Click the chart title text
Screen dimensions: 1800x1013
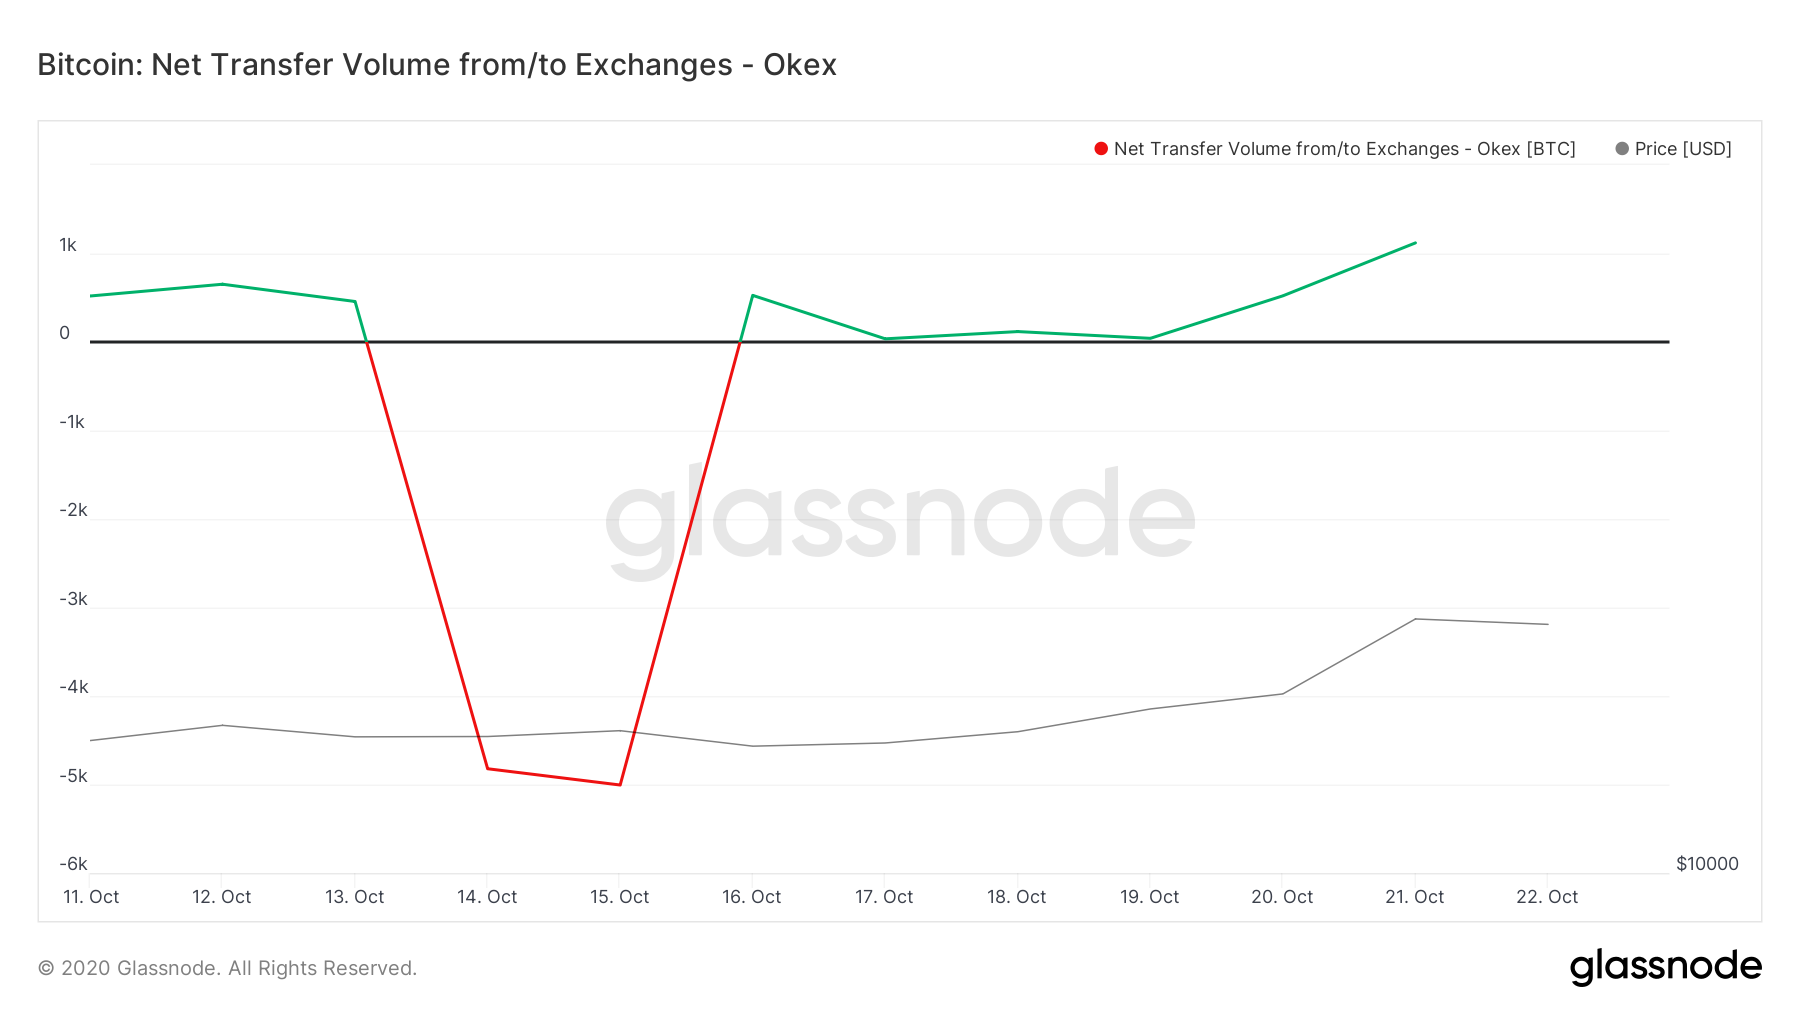click(437, 65)
